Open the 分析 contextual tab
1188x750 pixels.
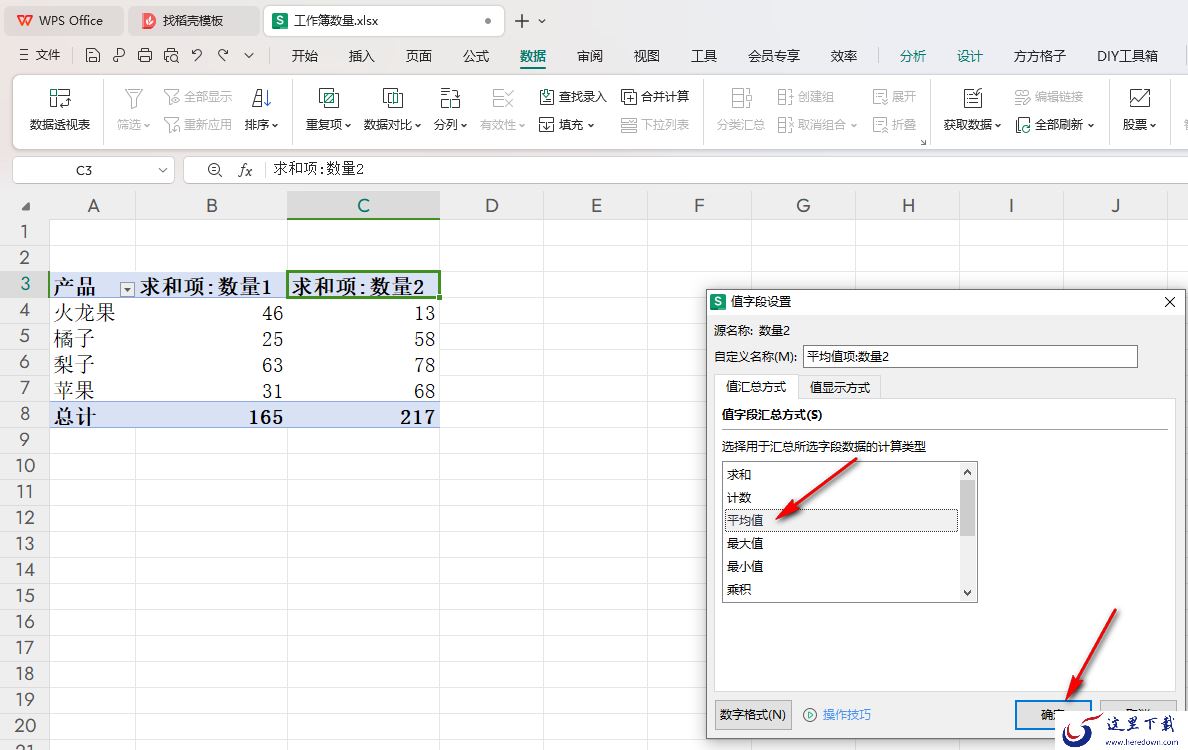[x=912, y=56]
